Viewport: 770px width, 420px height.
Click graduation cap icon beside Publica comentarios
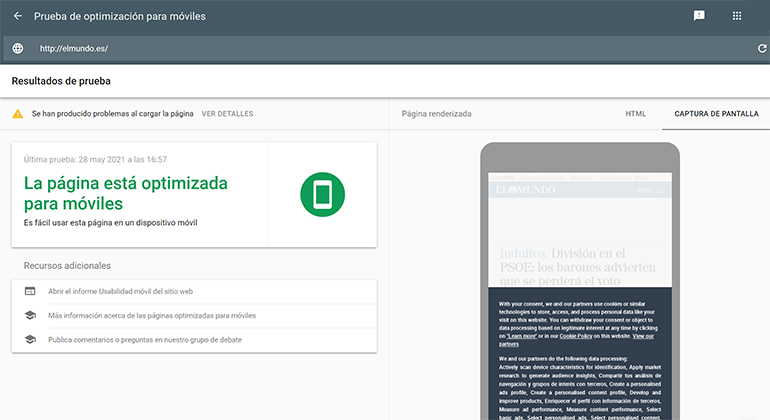click(x=30, y=340)
